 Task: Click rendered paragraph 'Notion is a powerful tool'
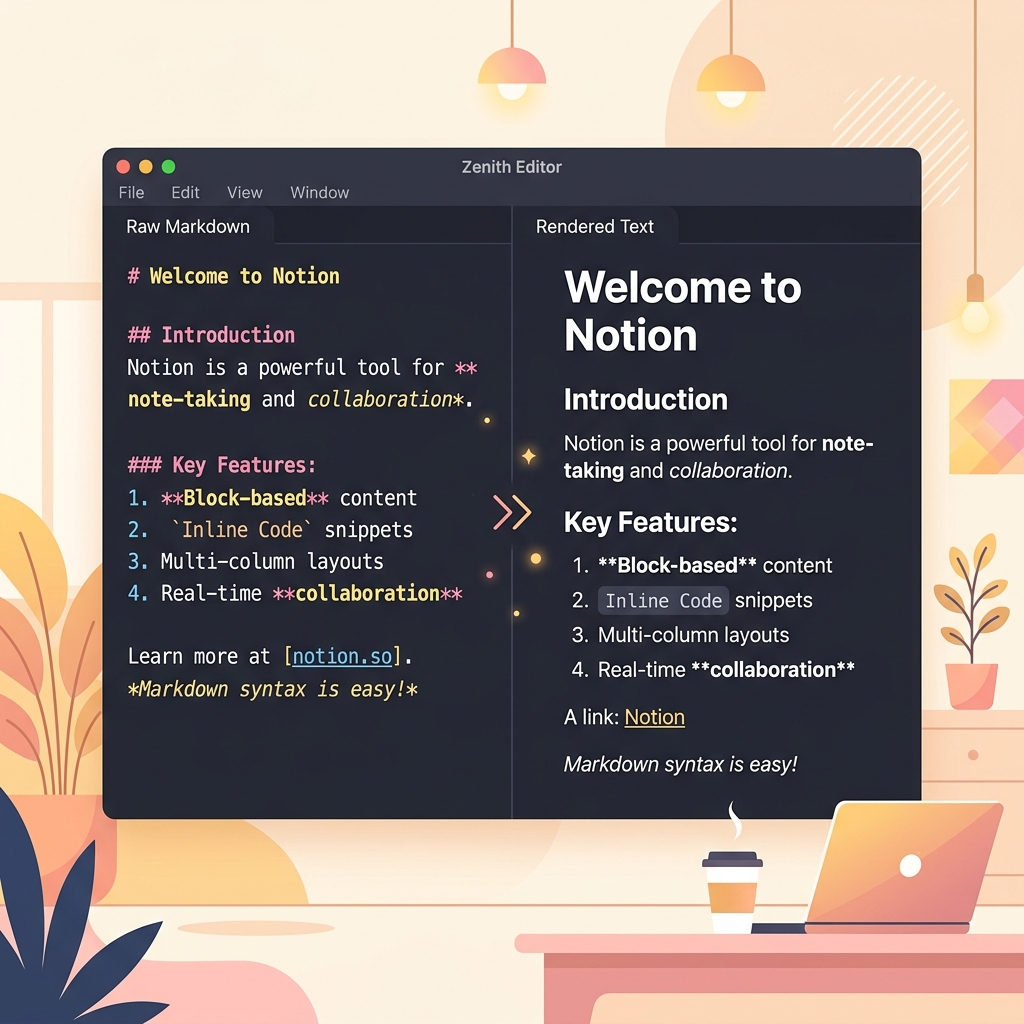pyautogui.click(x=718, y=456)
